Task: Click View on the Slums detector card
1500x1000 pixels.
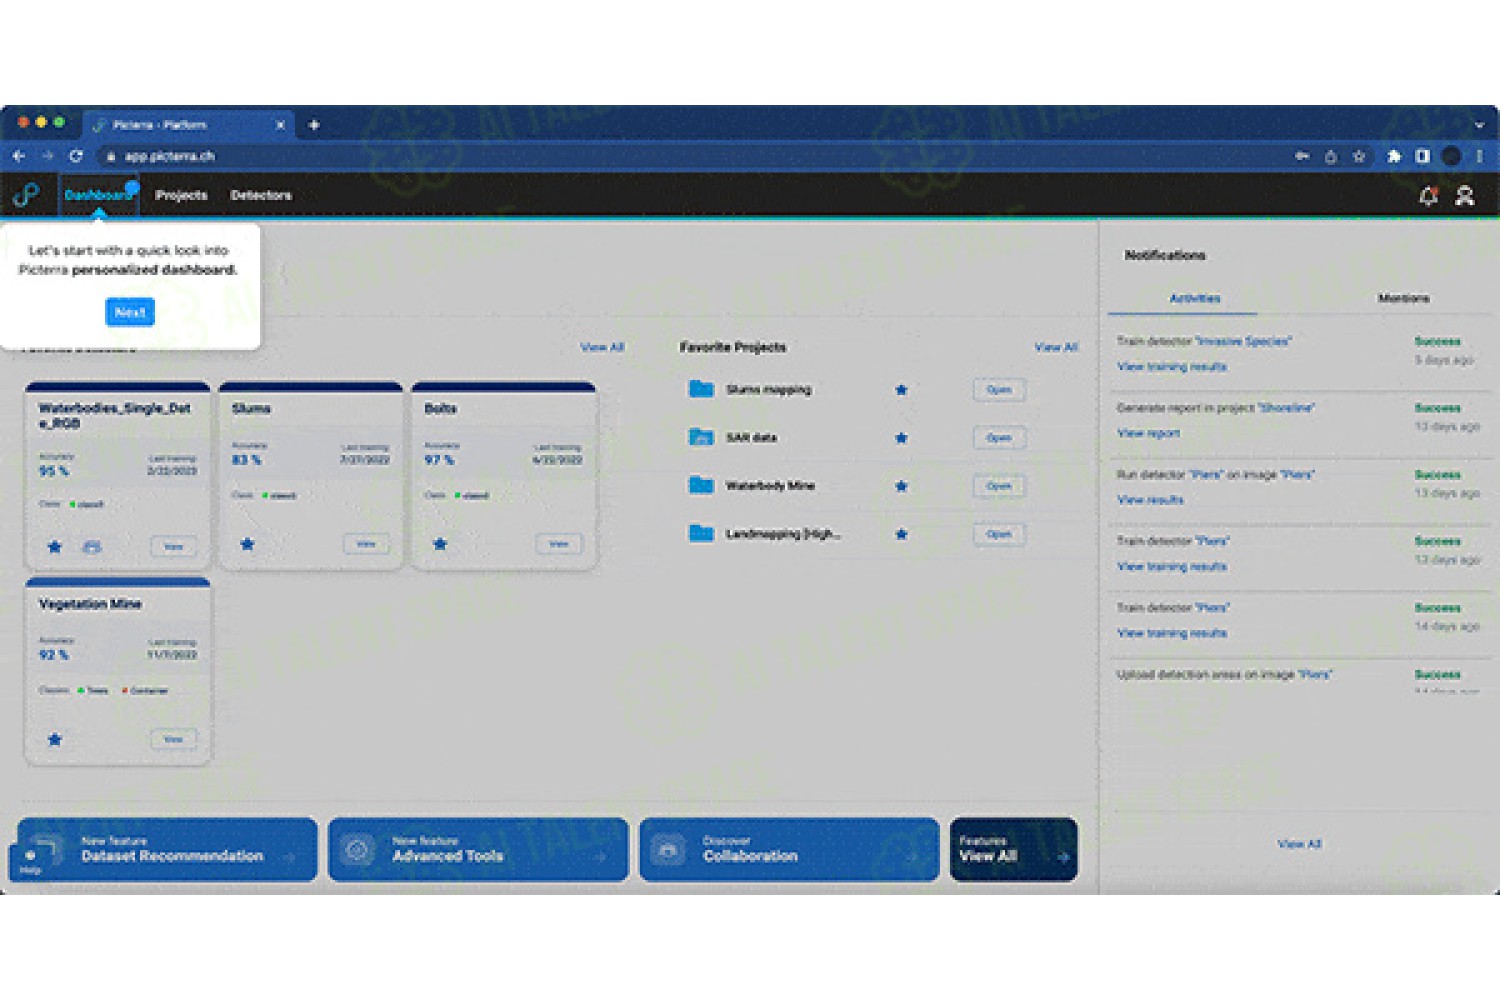Action: tap(366, 544)
